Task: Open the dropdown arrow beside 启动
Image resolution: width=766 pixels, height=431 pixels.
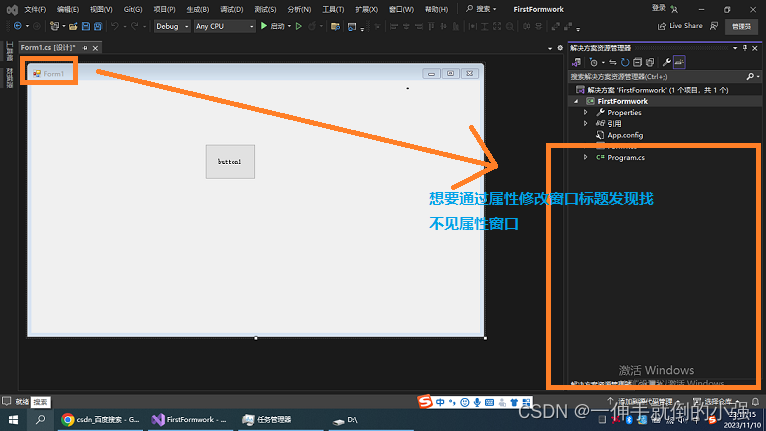Action: tap(289, 26)
